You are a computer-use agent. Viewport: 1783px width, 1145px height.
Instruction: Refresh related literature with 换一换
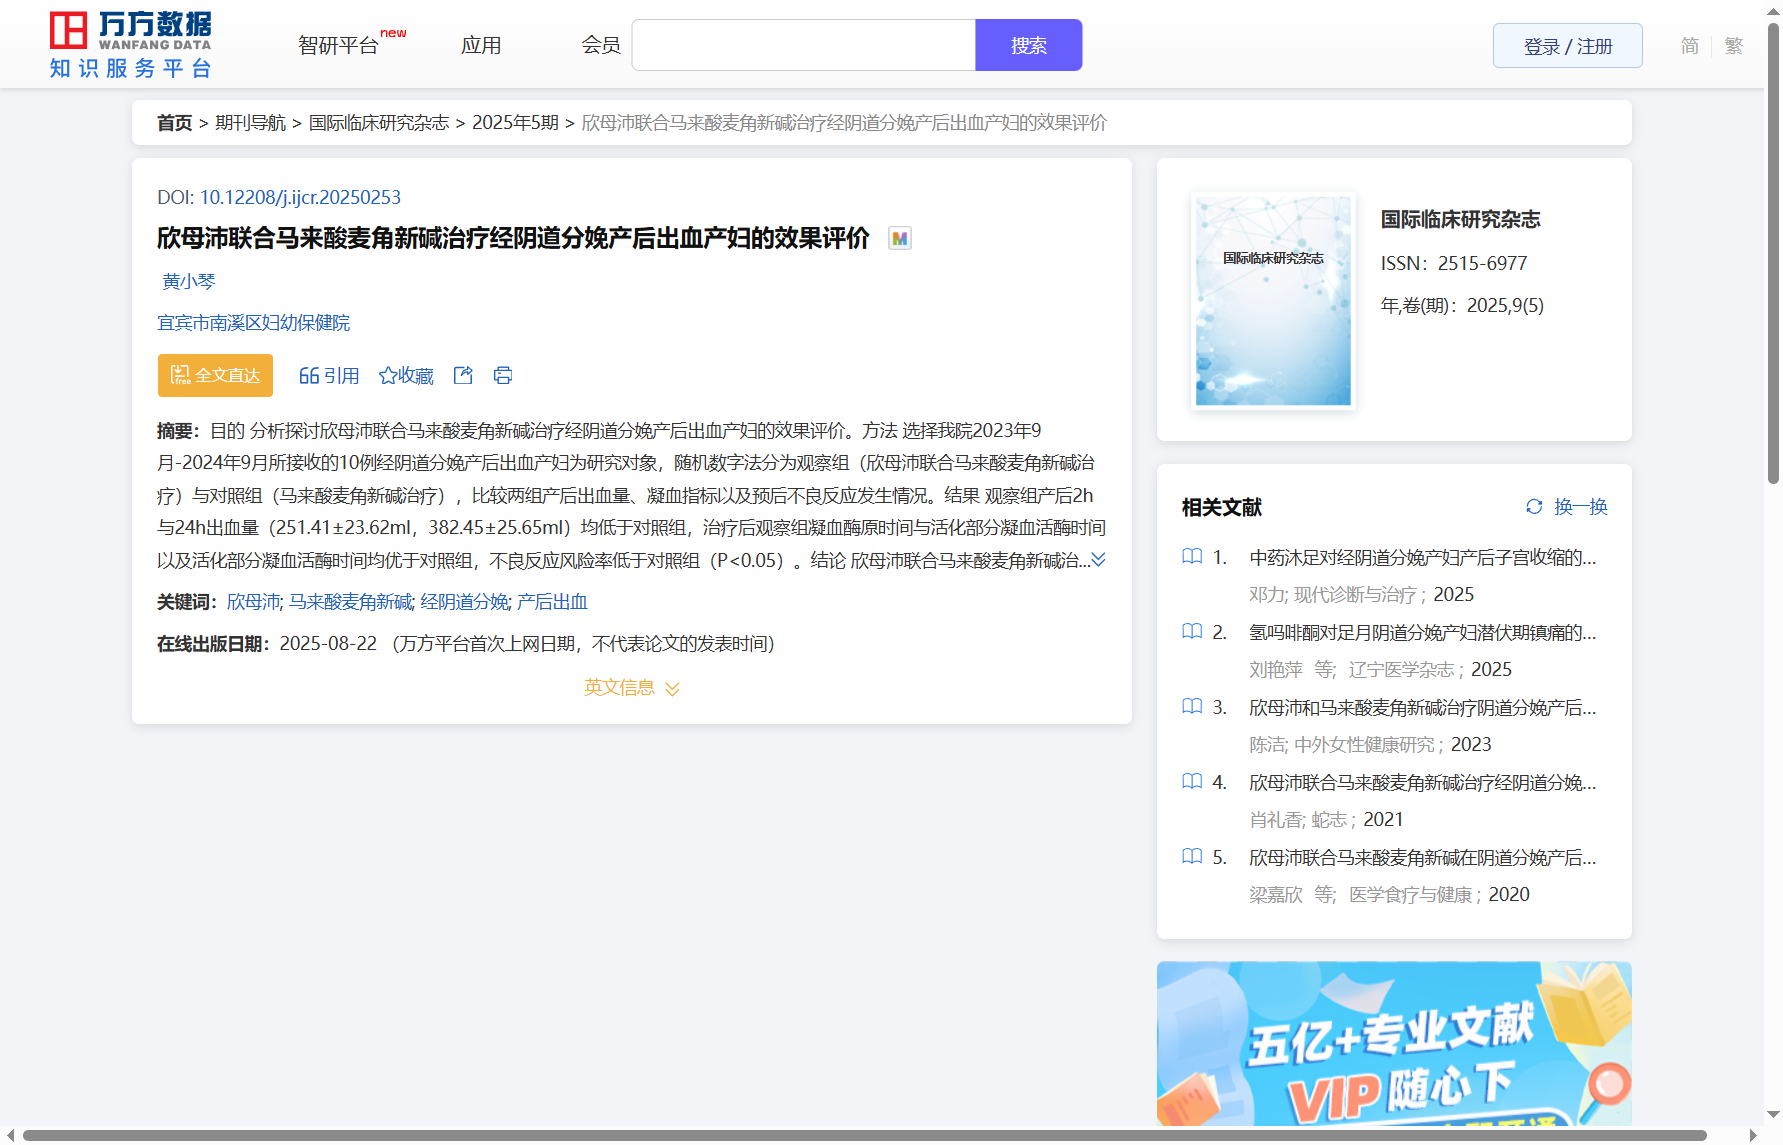point(1566,507)
